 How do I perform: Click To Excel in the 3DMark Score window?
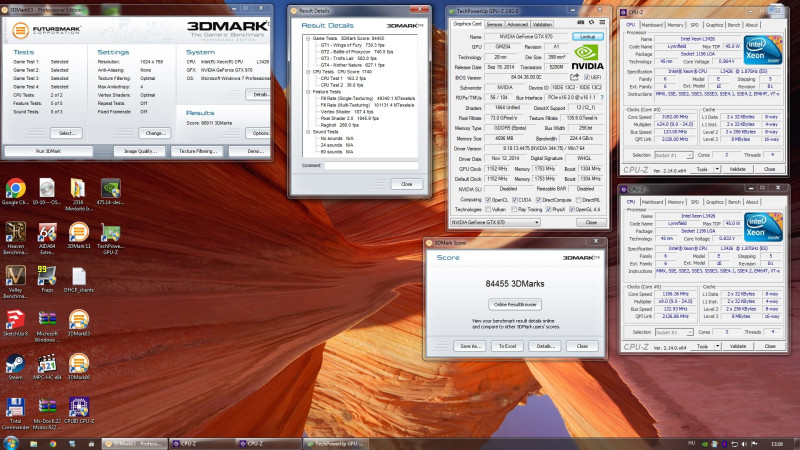507,346
